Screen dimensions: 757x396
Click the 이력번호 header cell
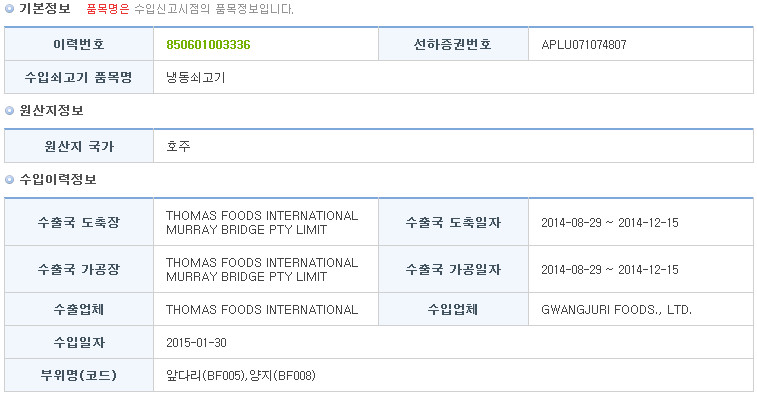tap(79, 44)
